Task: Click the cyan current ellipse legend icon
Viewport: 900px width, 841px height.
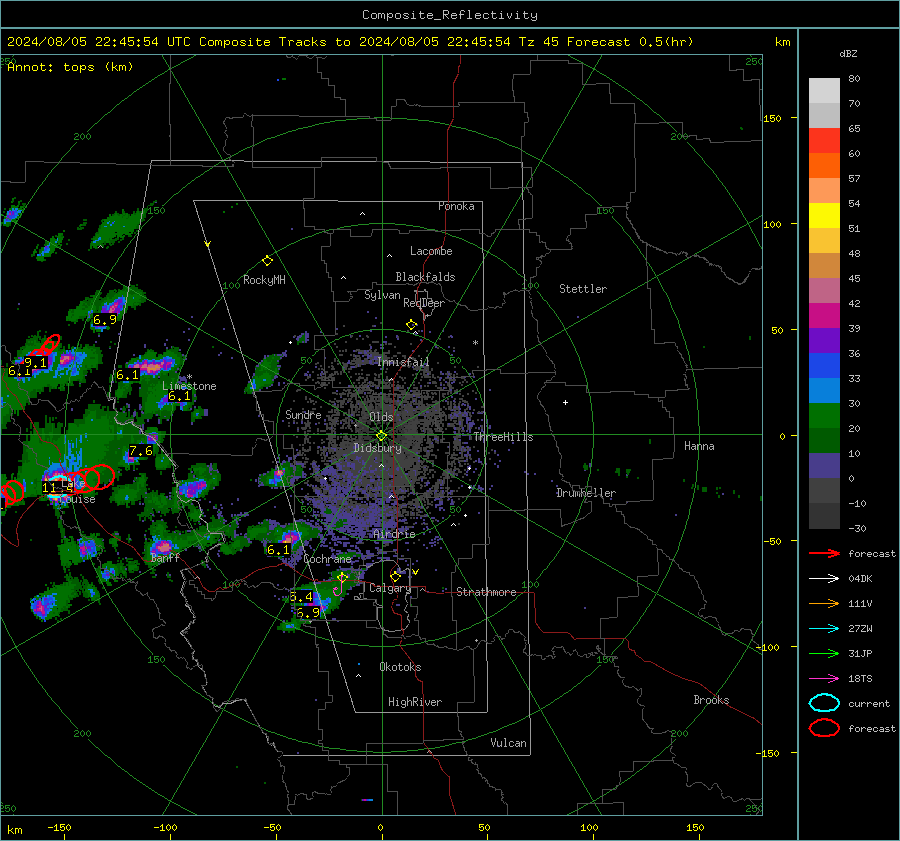Action: tap(824, 703)
